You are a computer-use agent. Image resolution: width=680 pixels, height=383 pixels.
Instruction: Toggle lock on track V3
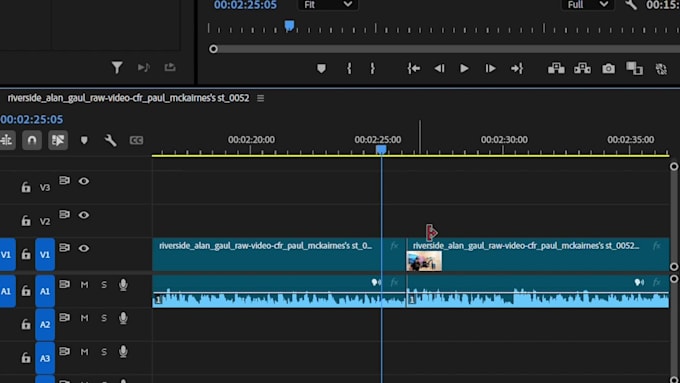click(26, 187)
